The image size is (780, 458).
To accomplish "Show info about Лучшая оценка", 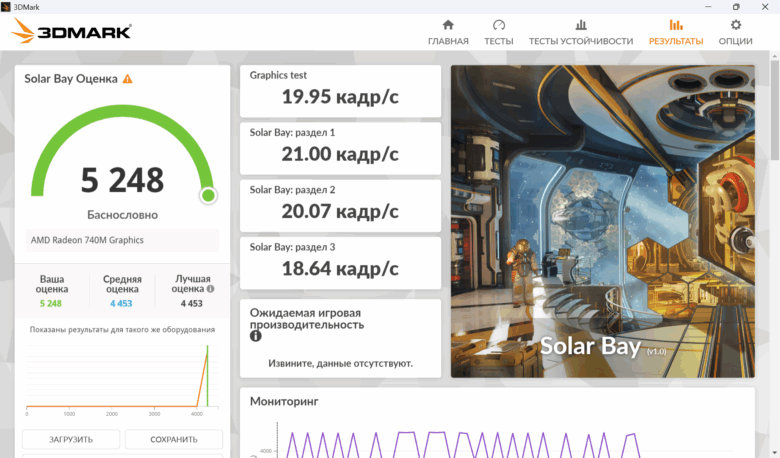I will click(x=210, y=289).
